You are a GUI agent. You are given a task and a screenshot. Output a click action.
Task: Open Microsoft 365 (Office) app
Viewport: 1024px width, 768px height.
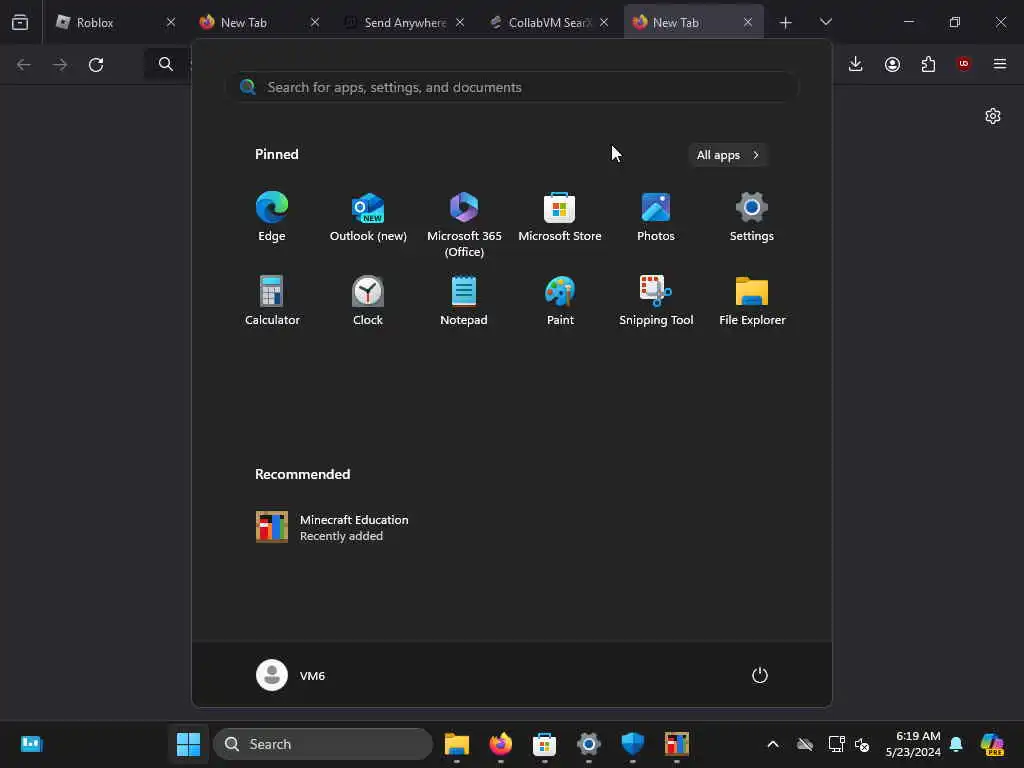[464, 225]
